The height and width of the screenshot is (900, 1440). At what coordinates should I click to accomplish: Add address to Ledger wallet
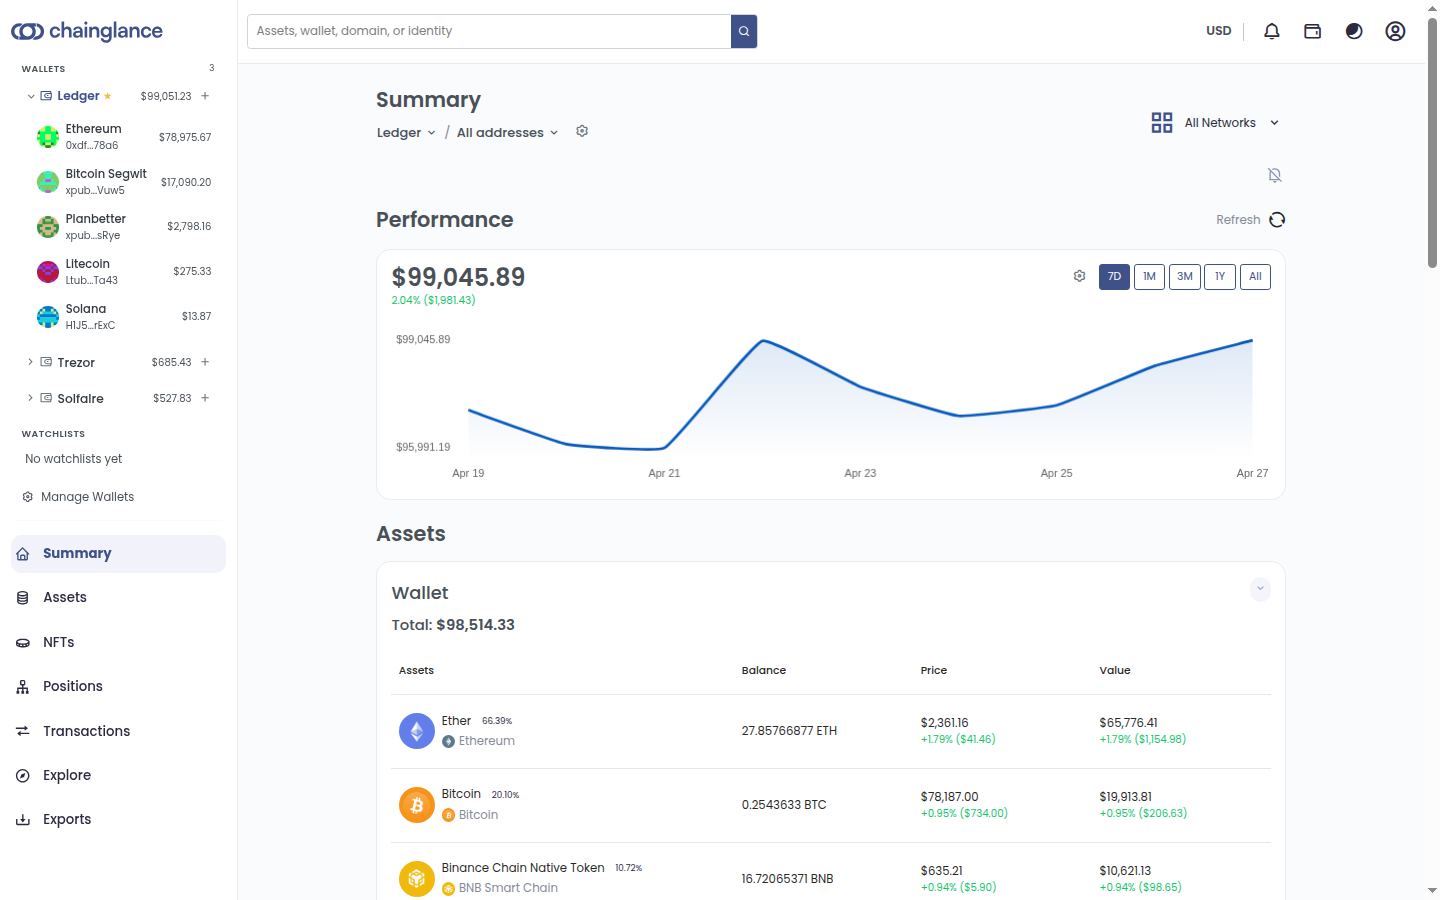click(205, 96)
